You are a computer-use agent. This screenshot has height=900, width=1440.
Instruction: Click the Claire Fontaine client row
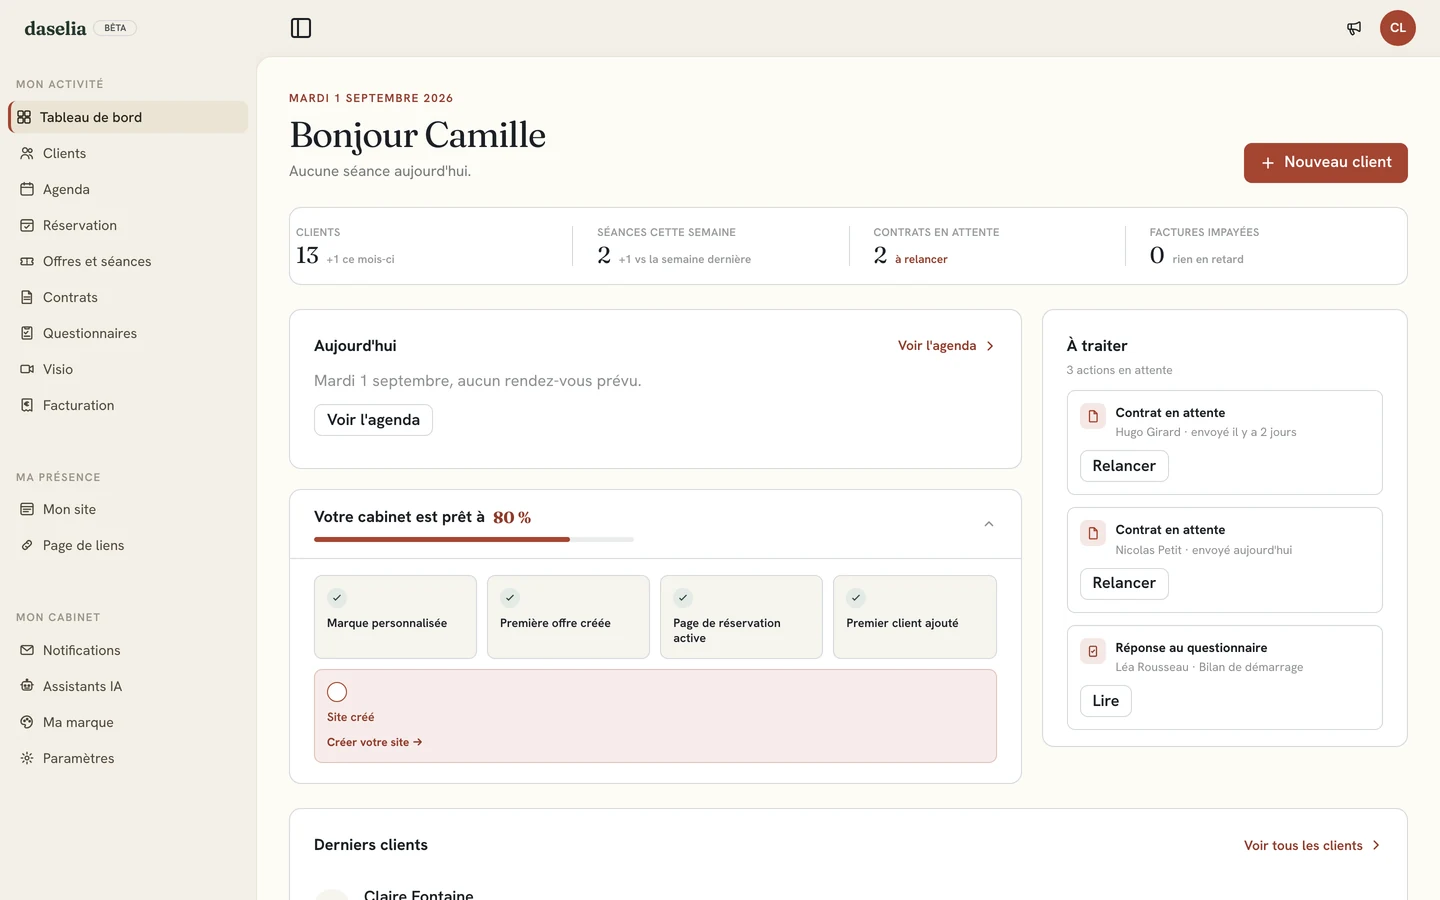click(x=848, y=893)
